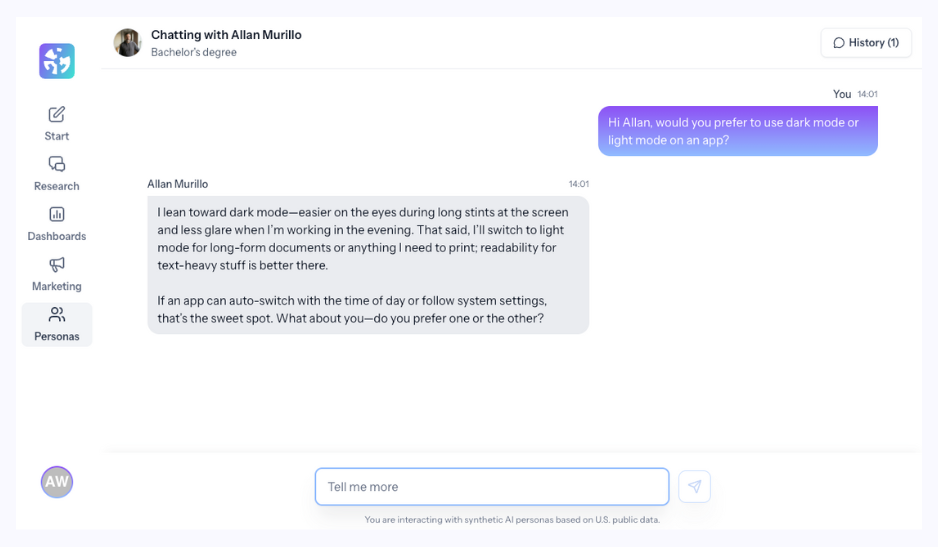Click the "Chatting with Allan Murillo" title
This screenshot has width=938, height=547.
226,35
